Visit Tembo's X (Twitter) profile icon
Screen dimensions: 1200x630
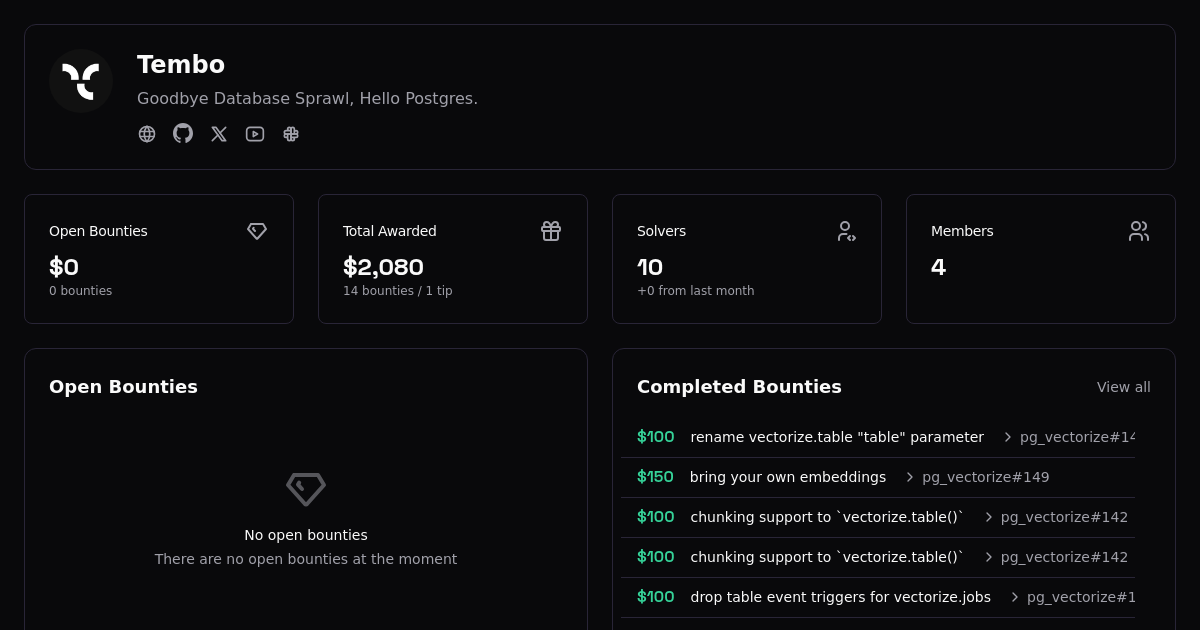coord(219,134)
